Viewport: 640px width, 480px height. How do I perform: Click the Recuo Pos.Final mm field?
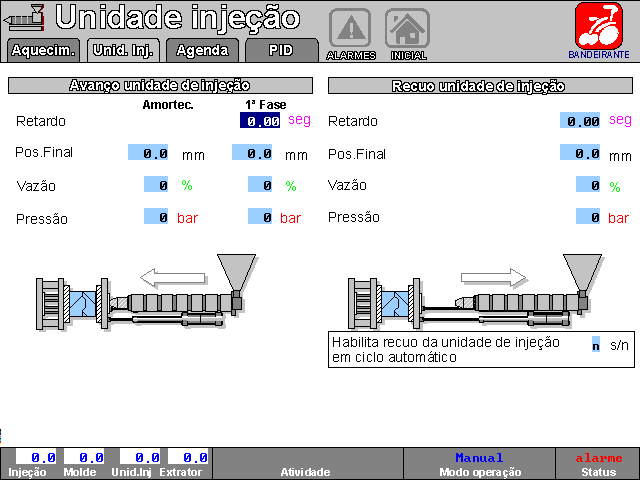click(x=580, y=153)
